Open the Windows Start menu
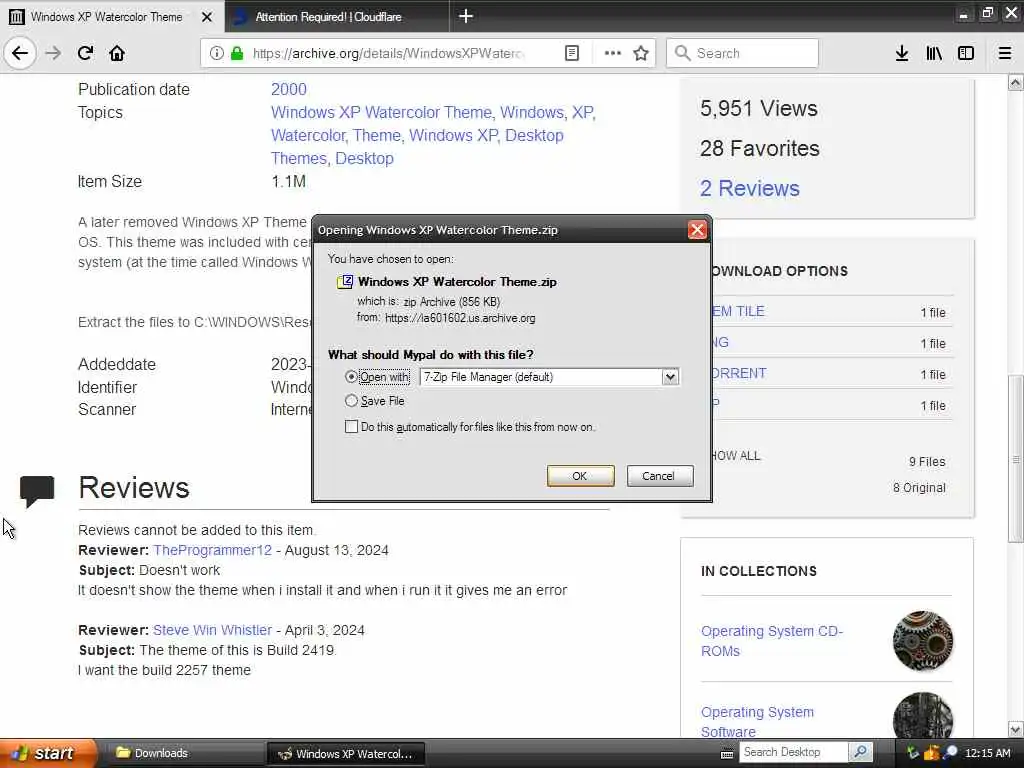1024x768 pixels. tap(48, 753)
